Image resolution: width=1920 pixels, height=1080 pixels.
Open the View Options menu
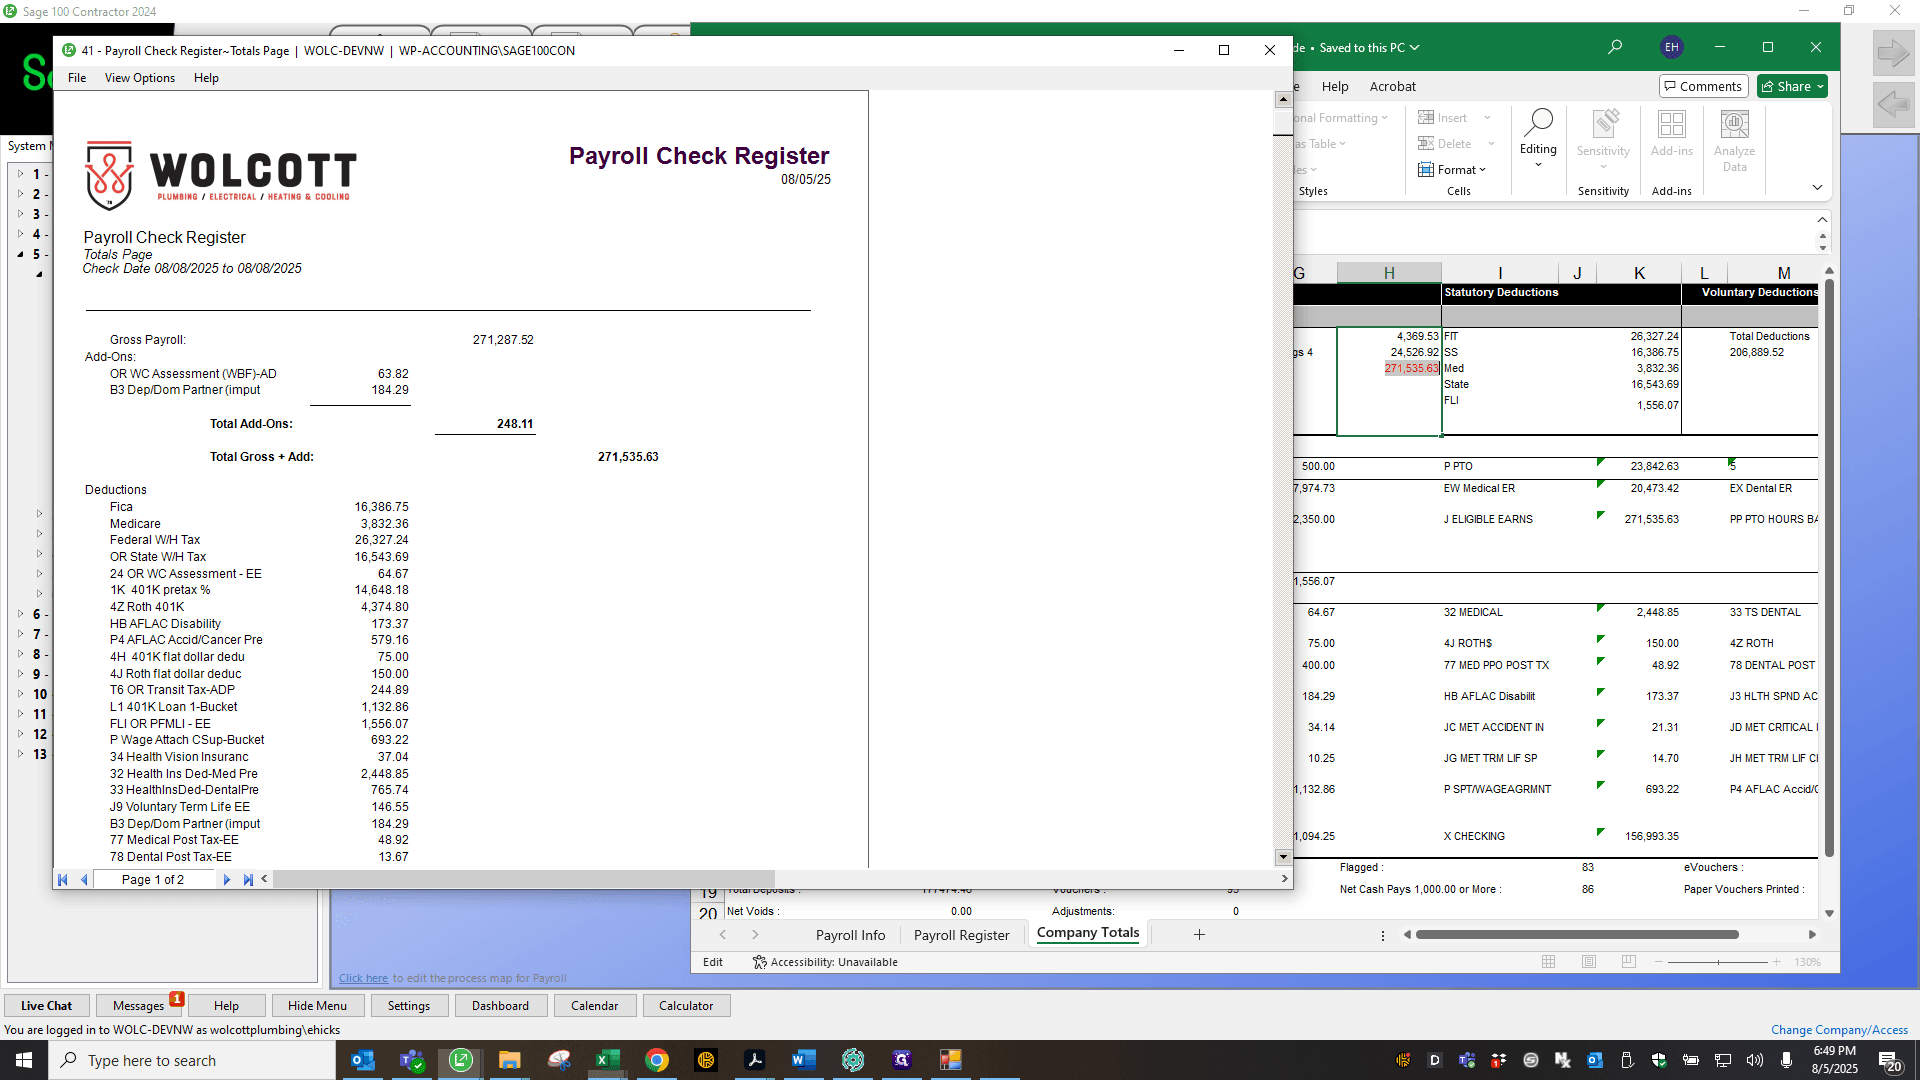click(140, 78)
